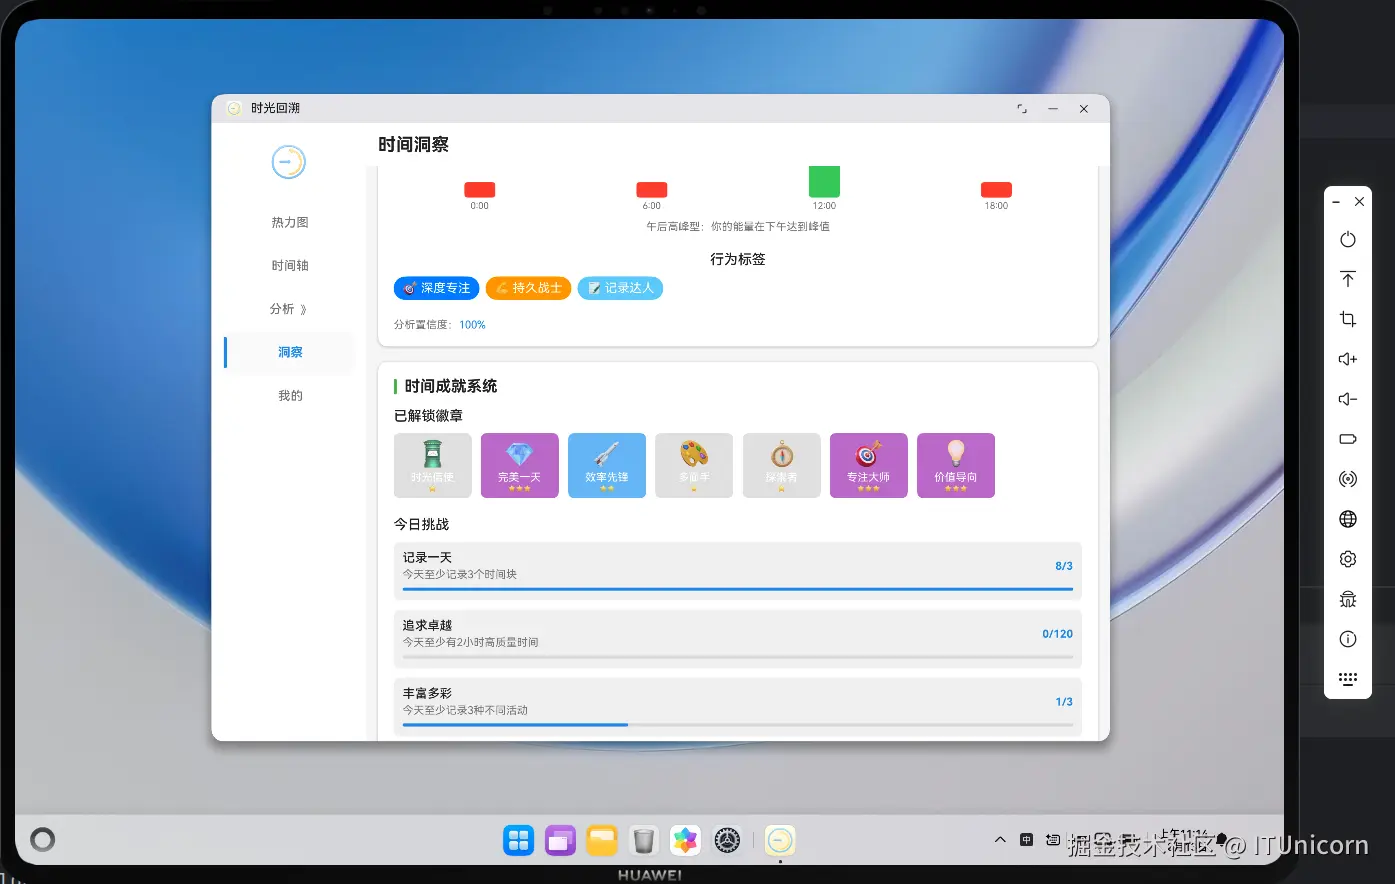The width and height of the screenshot is (1395, 884).
Task: Click the 0:00 red energy bar
Action: (480, 190)
